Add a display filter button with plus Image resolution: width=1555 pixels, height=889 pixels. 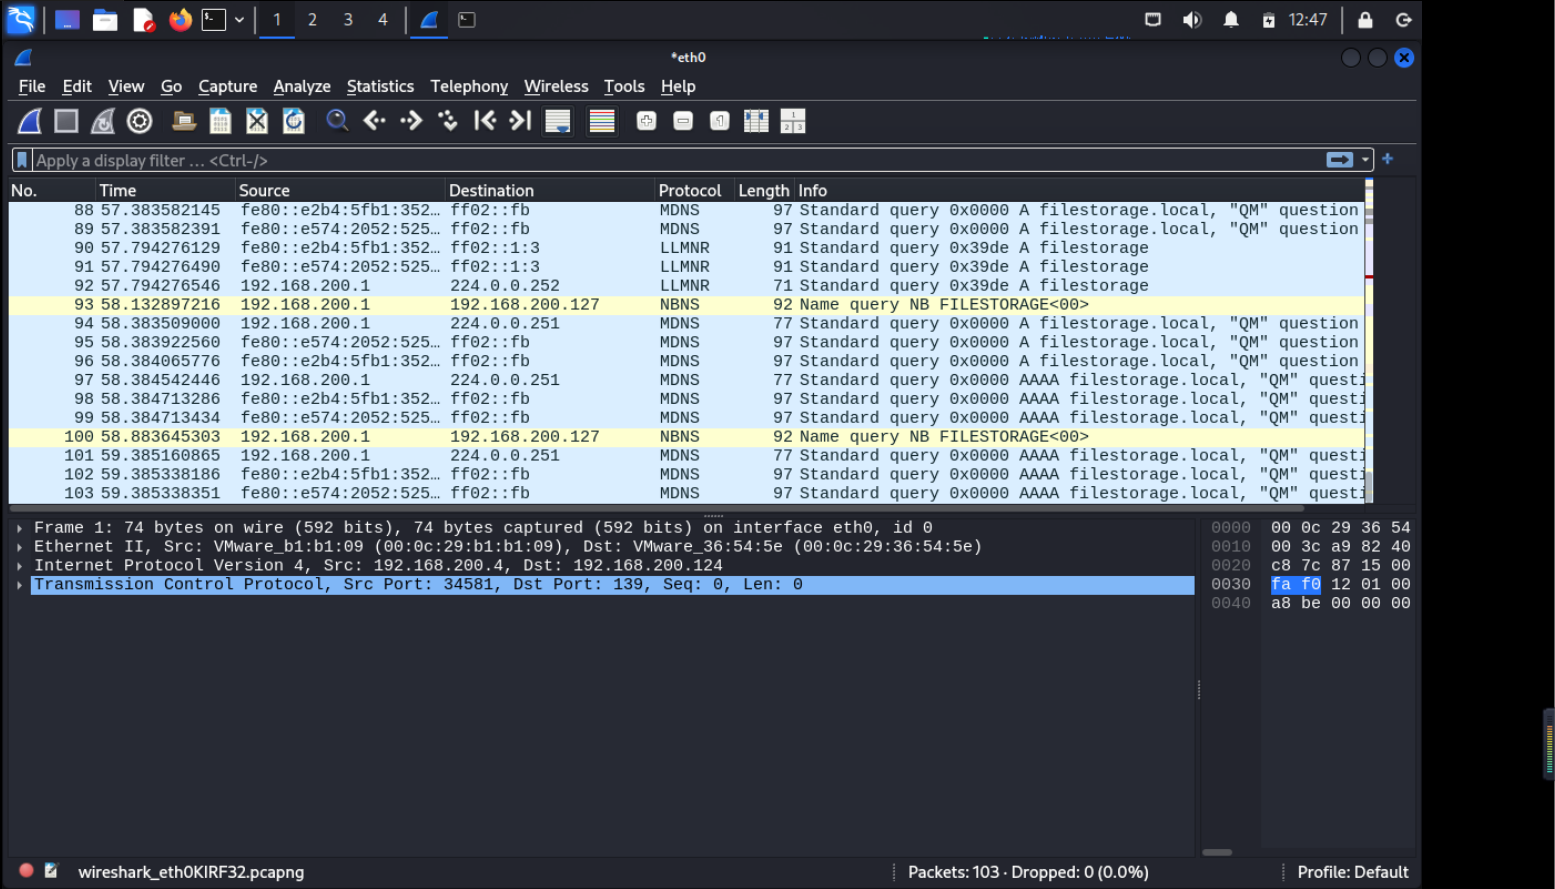click(x=1388, y=159)
